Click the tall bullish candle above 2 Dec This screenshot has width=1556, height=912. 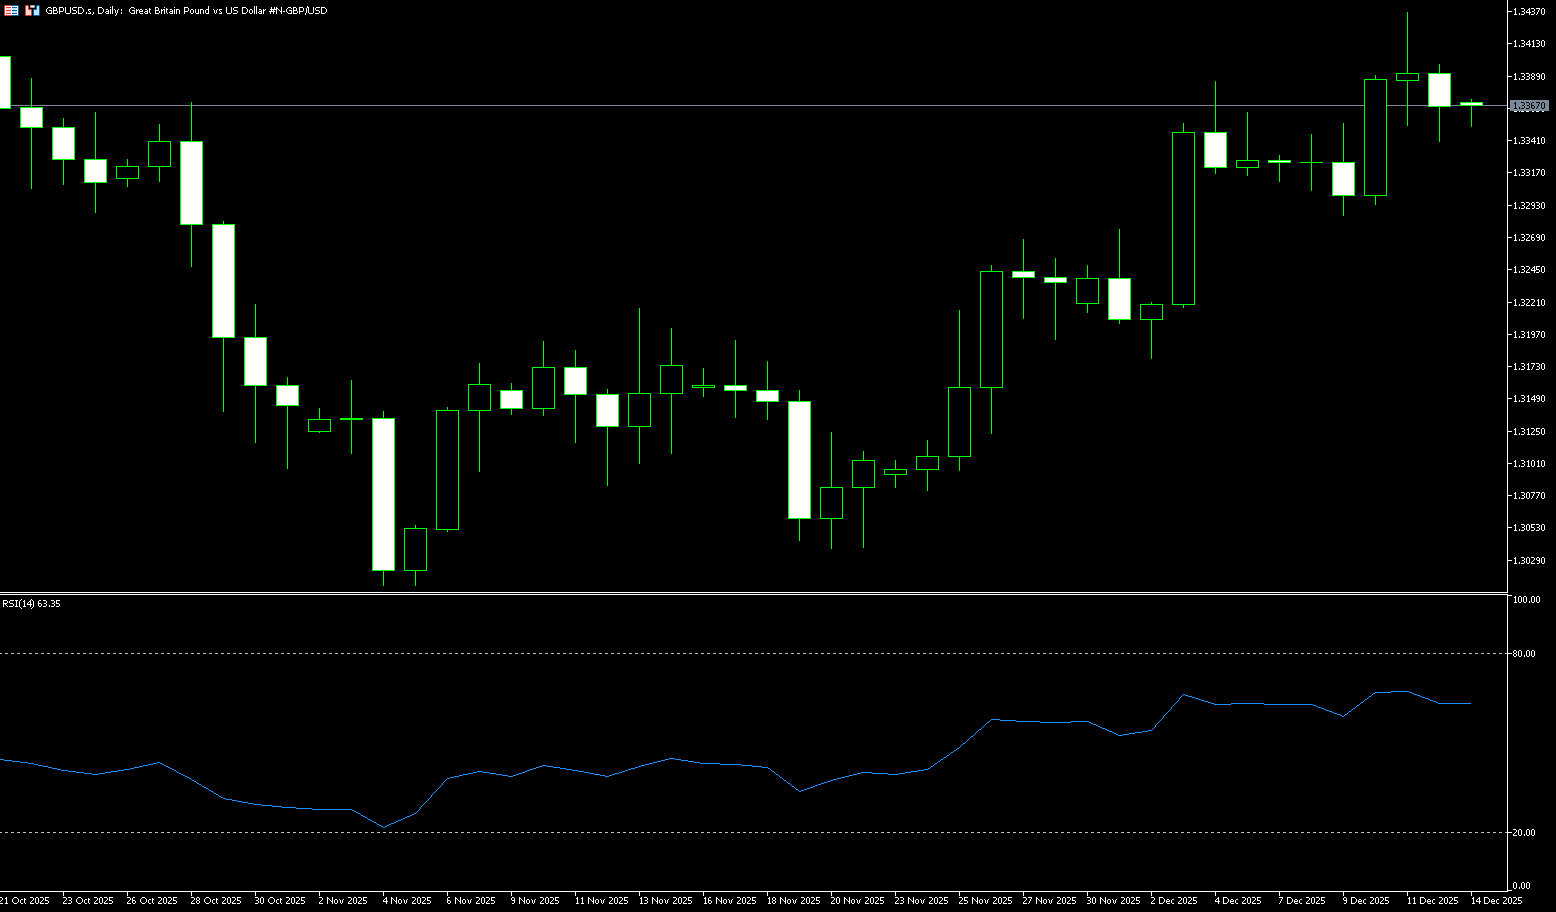pyautogui.click(x=1183, y=218)
